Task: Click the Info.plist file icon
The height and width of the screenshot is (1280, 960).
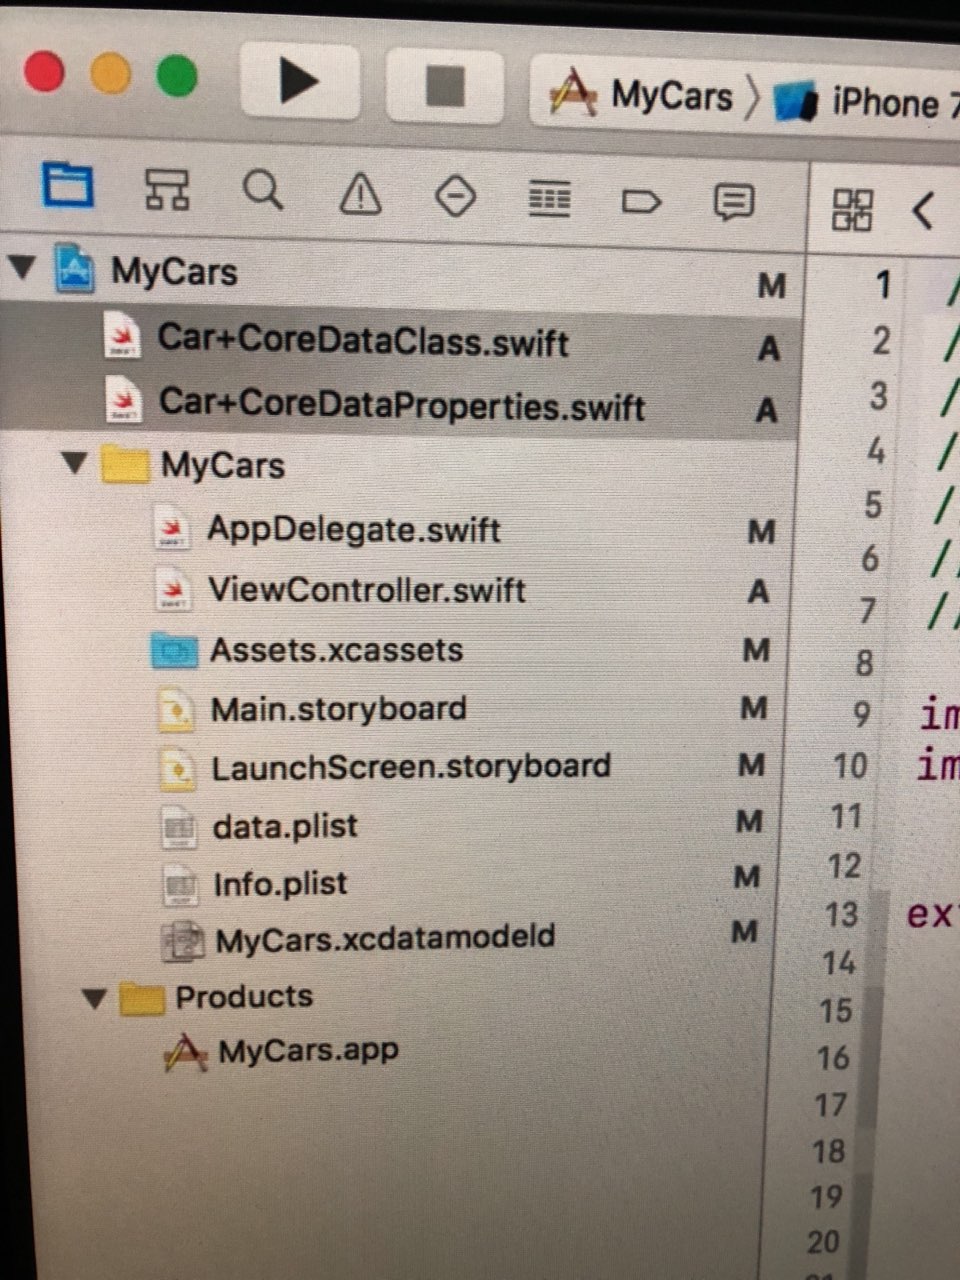Action: (x=180, y=885)
